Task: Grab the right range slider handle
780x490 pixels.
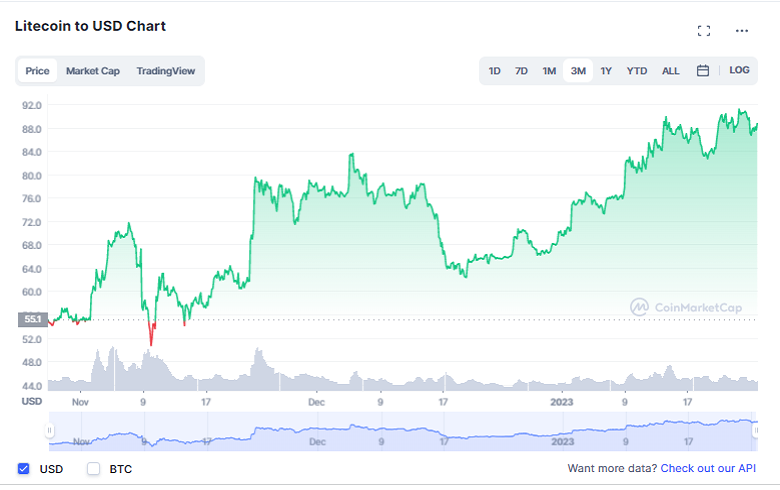Action: tap(755, 430)
